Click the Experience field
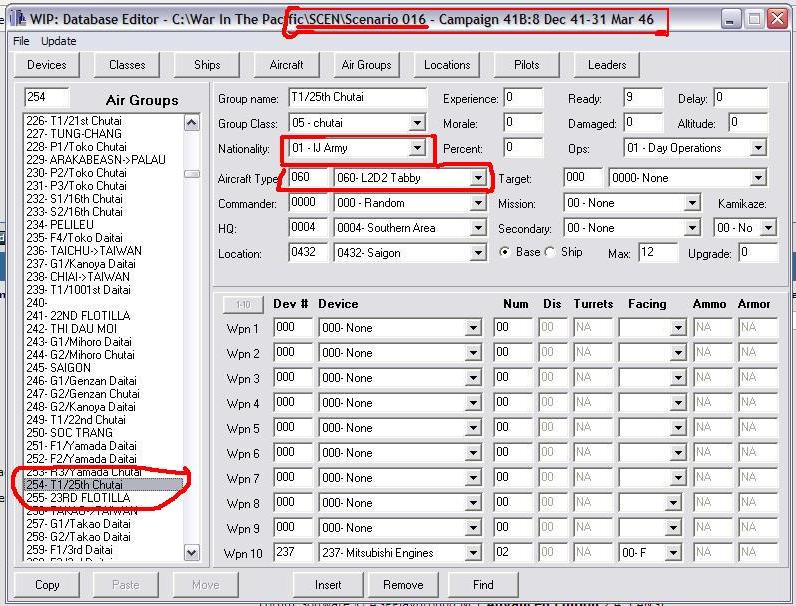The height and width of the screenshot is (606, 796). pos(523,97)
